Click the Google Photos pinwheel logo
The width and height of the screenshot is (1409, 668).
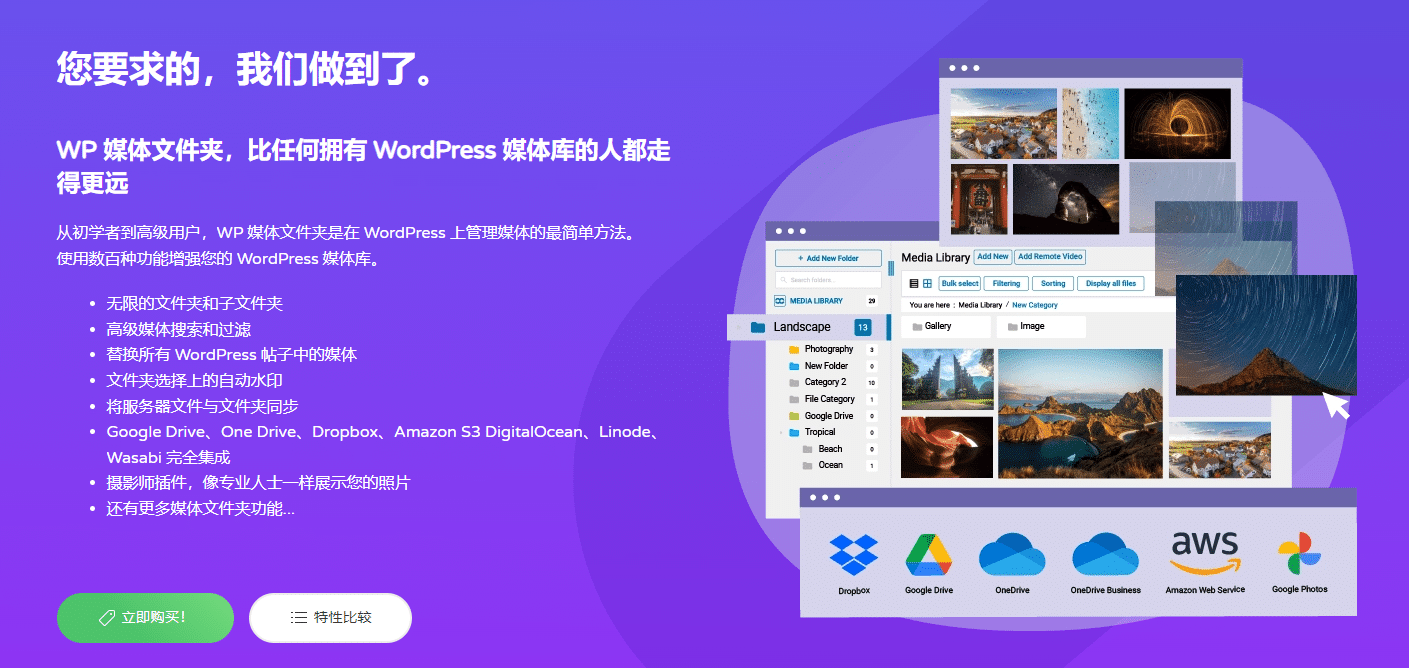1299,555
